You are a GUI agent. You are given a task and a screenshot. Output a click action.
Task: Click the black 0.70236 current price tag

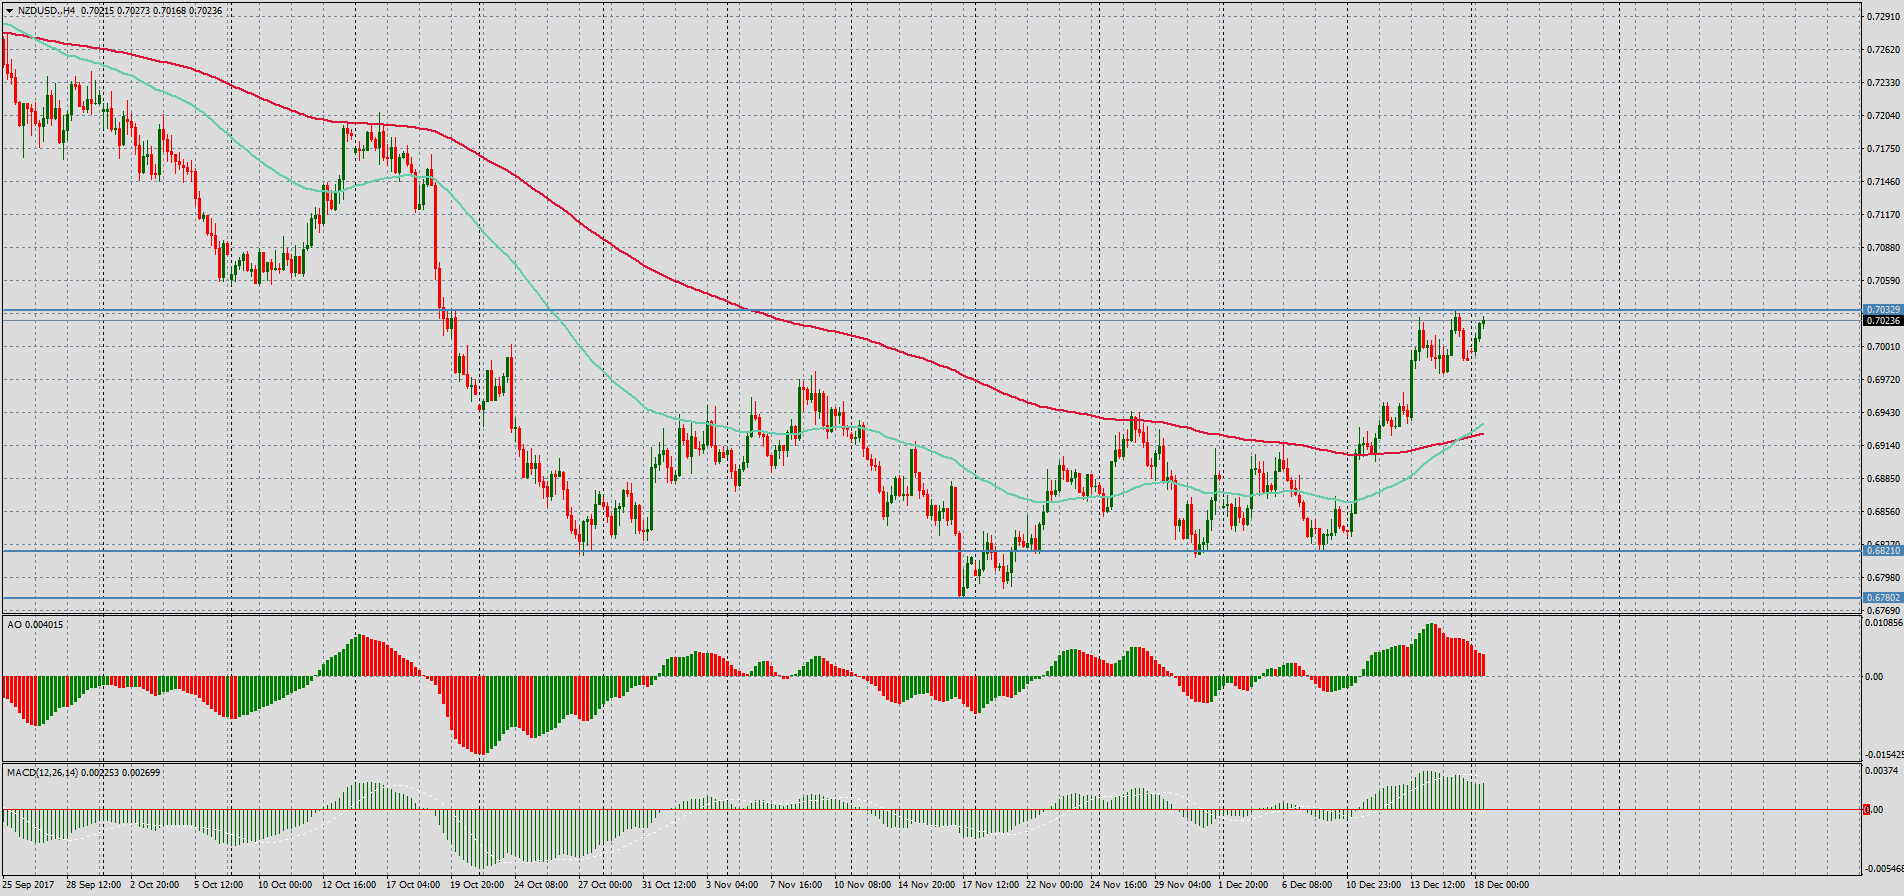[1882, 321]
